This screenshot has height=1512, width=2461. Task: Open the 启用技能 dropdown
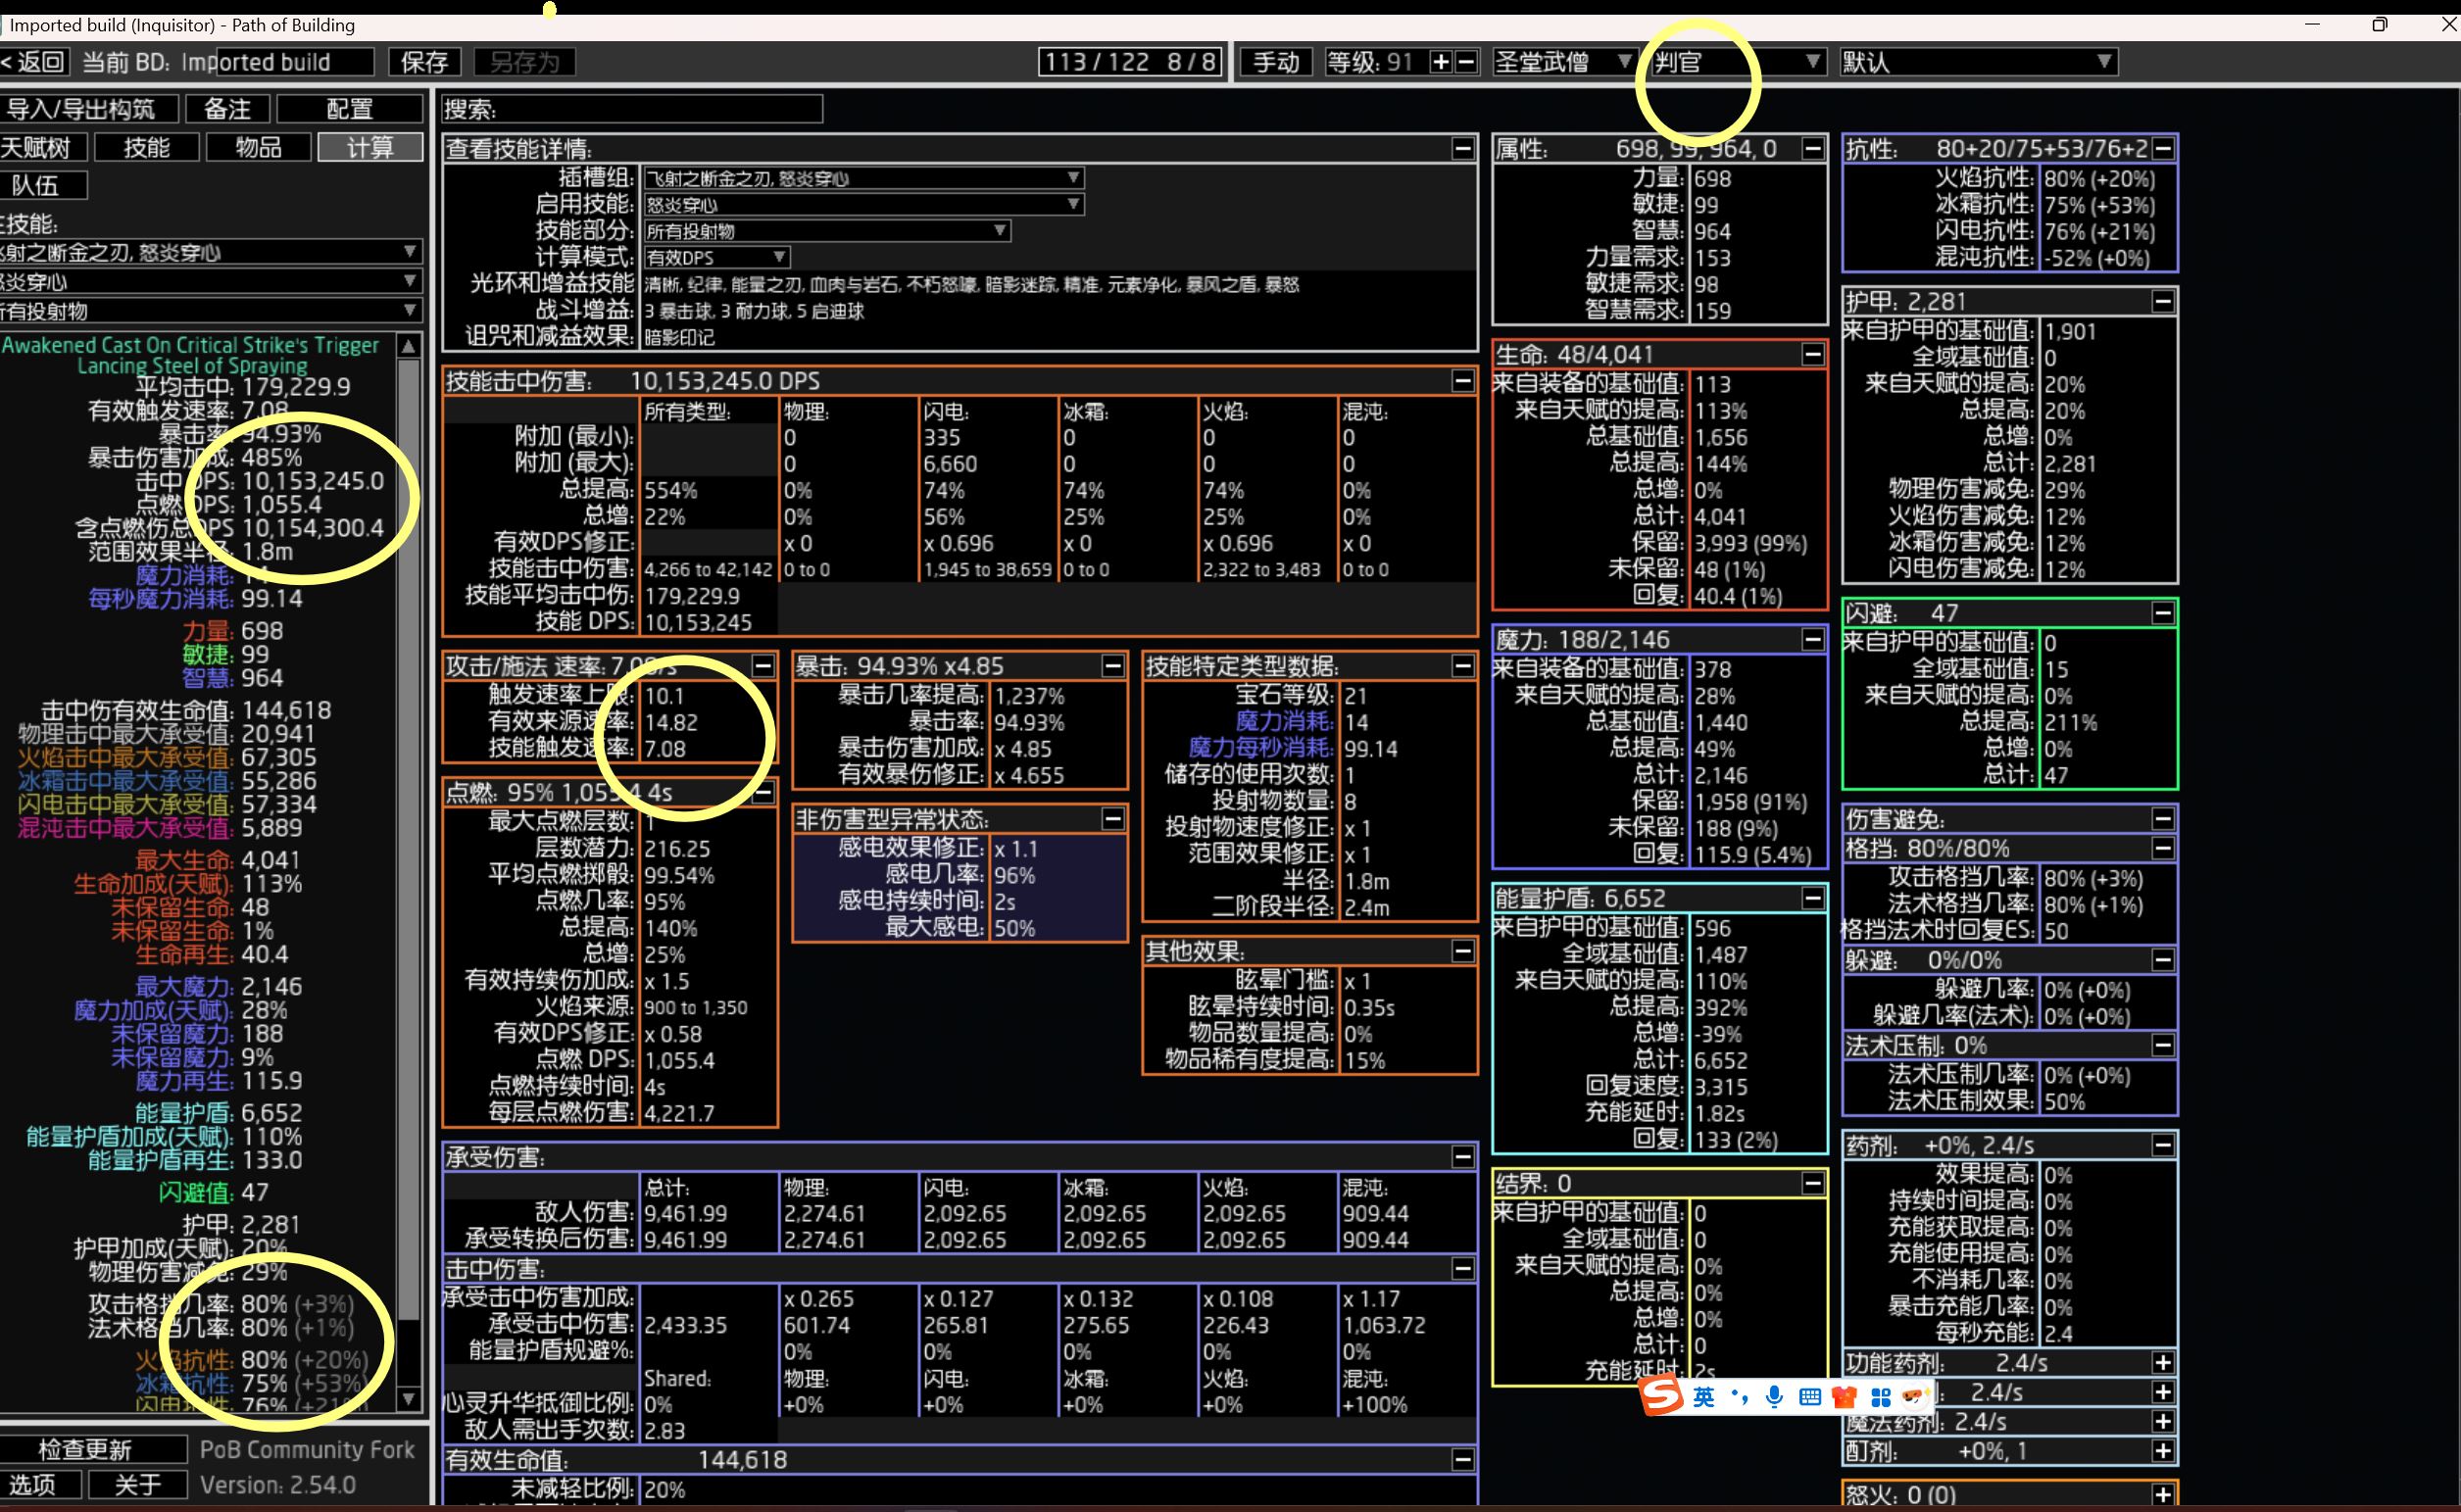coord(863,205)
